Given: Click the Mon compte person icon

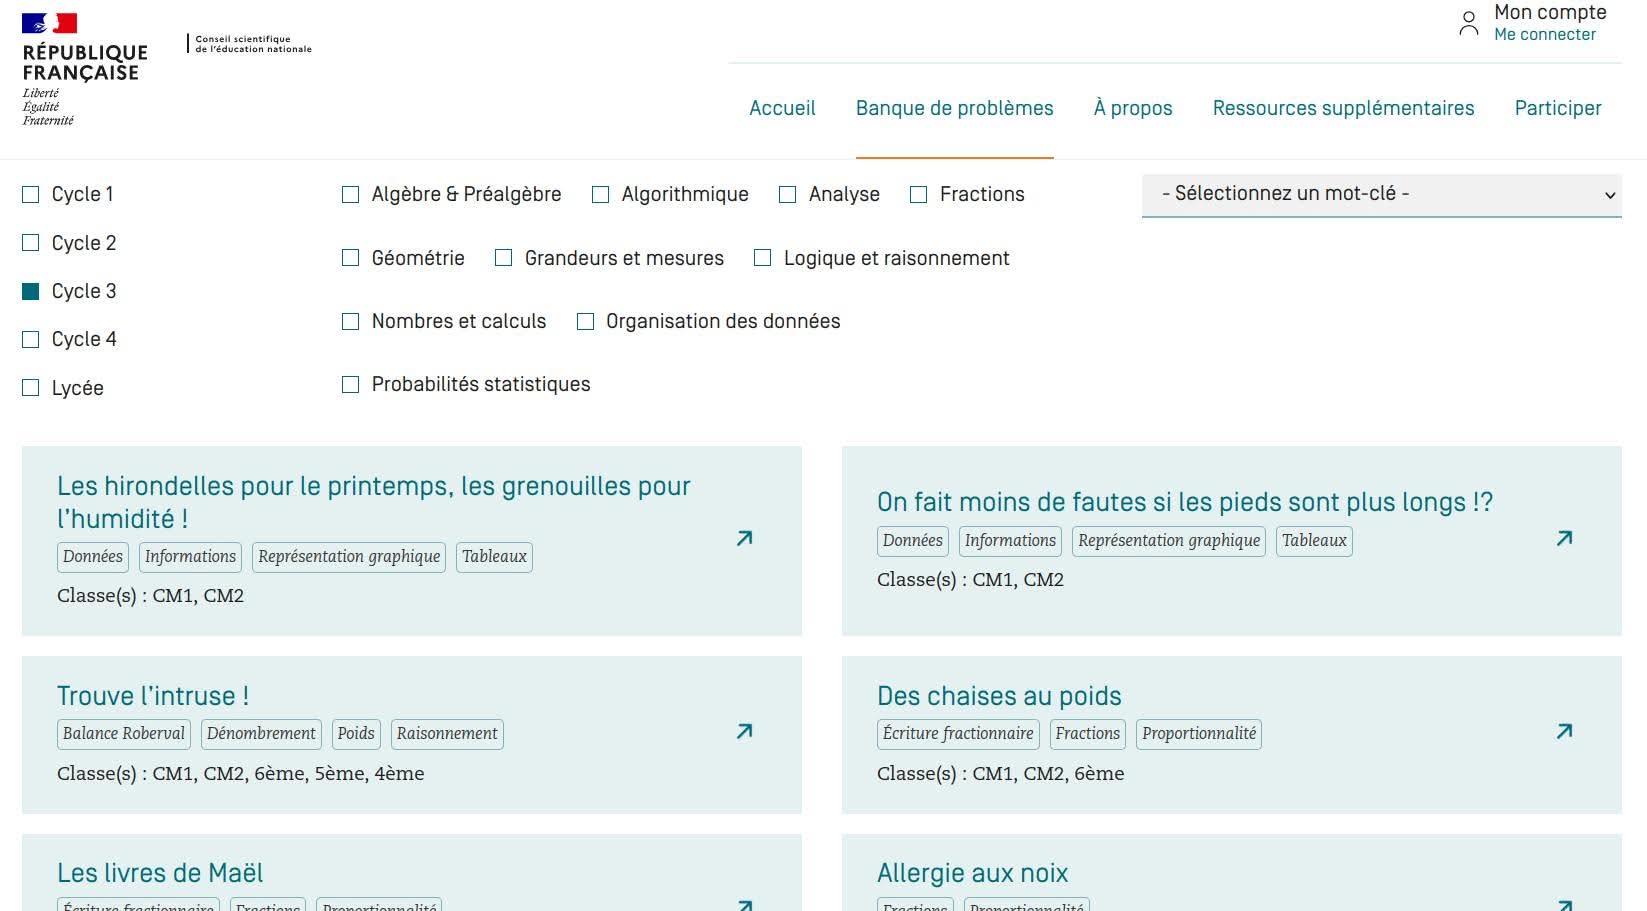Looking at the screenshot, I should (1468, 22).
